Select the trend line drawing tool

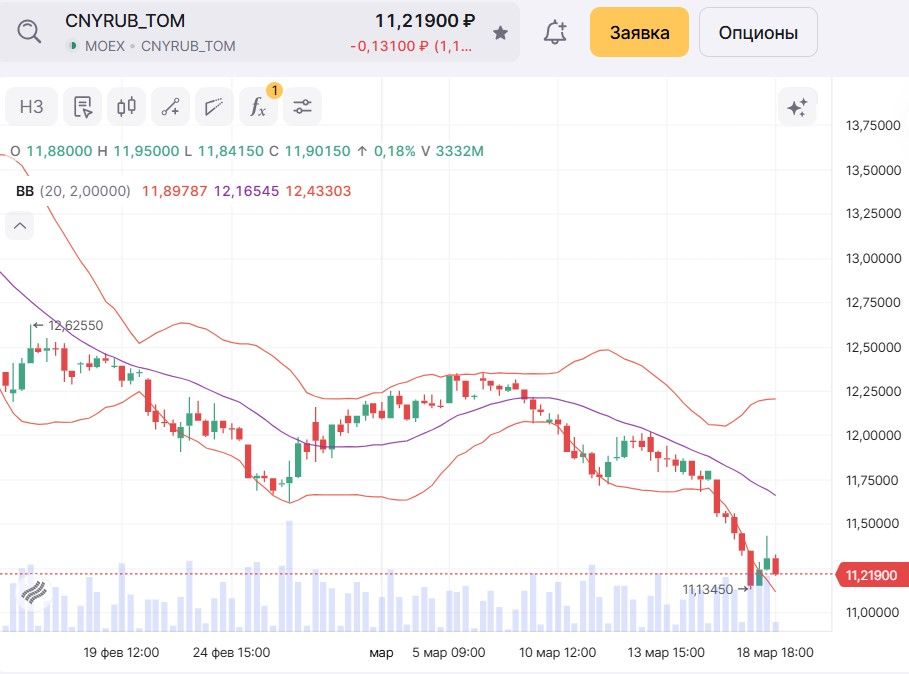coord(170,107)
